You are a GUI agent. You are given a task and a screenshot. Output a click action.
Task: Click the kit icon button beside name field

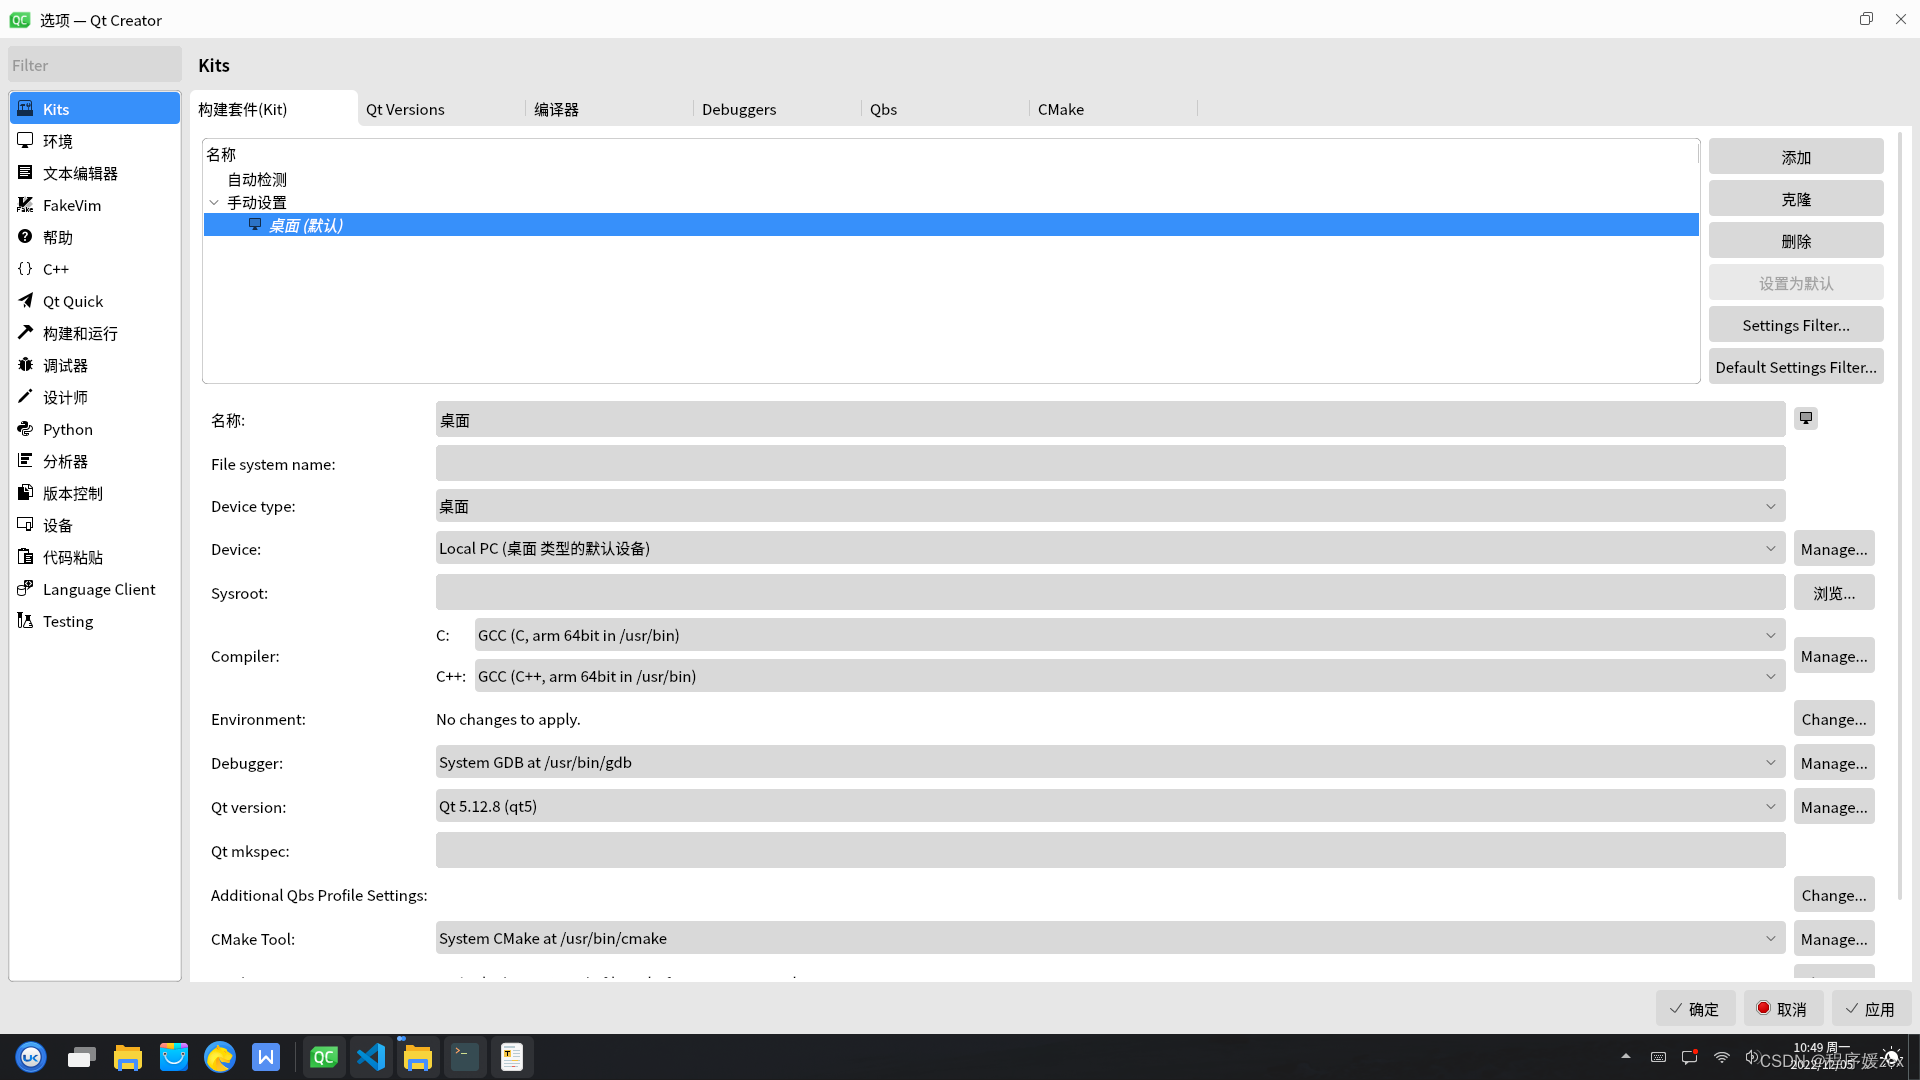coord(1805,419)
